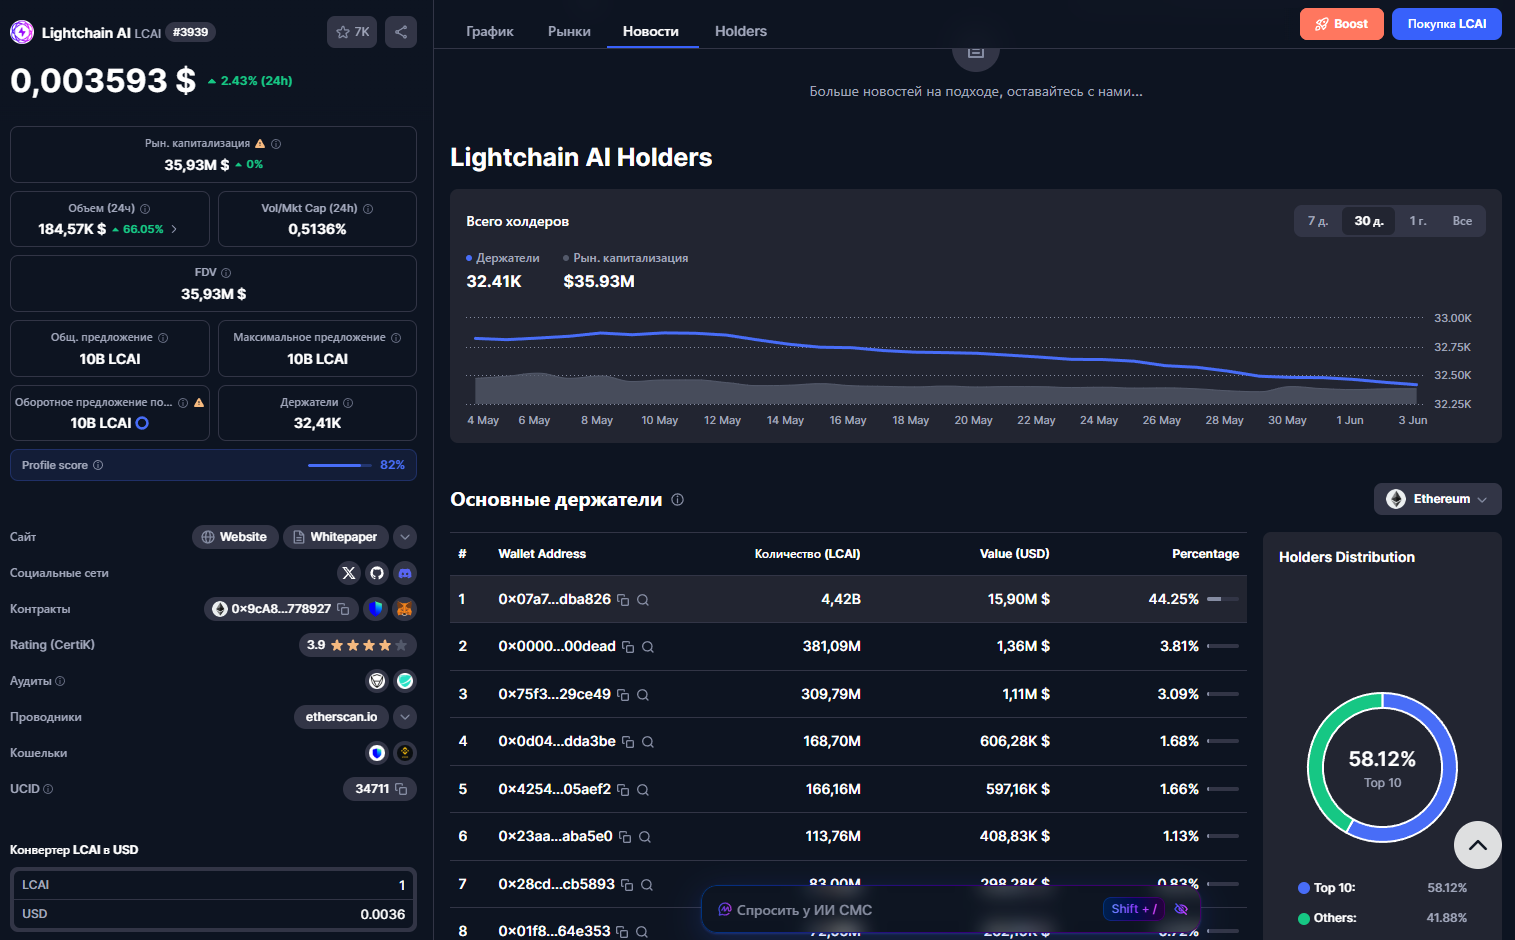Search wallet 0x0d04...dda3be magnifier icon
The width and height of the screenshot is (1515, 940).
(x=648, y=742)
